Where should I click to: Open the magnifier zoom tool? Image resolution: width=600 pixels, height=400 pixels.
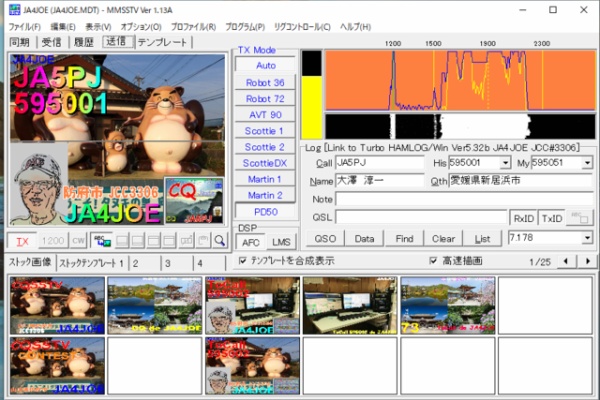220,241
